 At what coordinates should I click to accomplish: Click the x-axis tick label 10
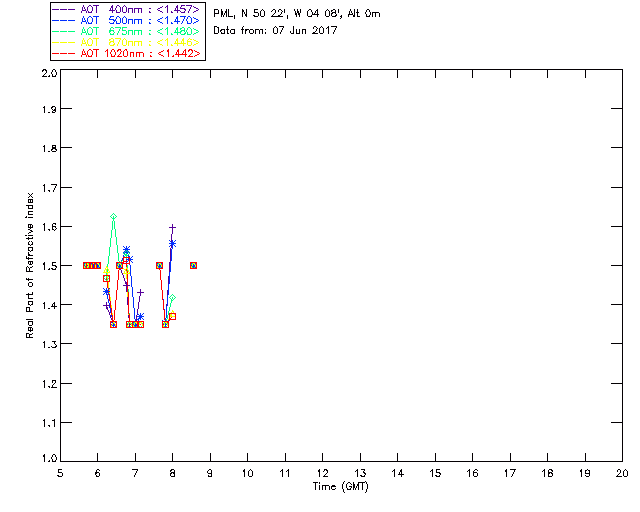click(247, 473)
